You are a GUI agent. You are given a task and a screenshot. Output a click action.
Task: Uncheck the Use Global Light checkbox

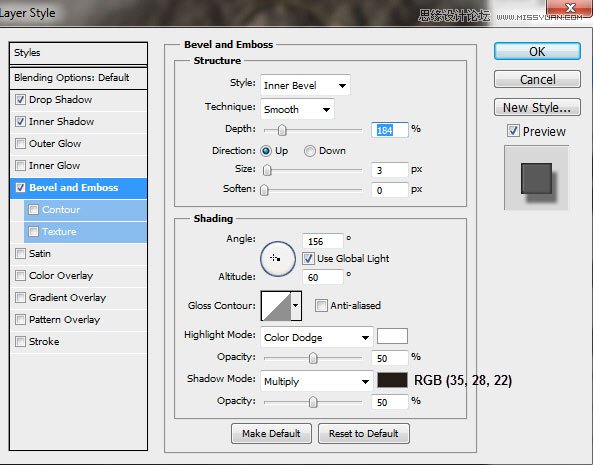tap(308, 259)
